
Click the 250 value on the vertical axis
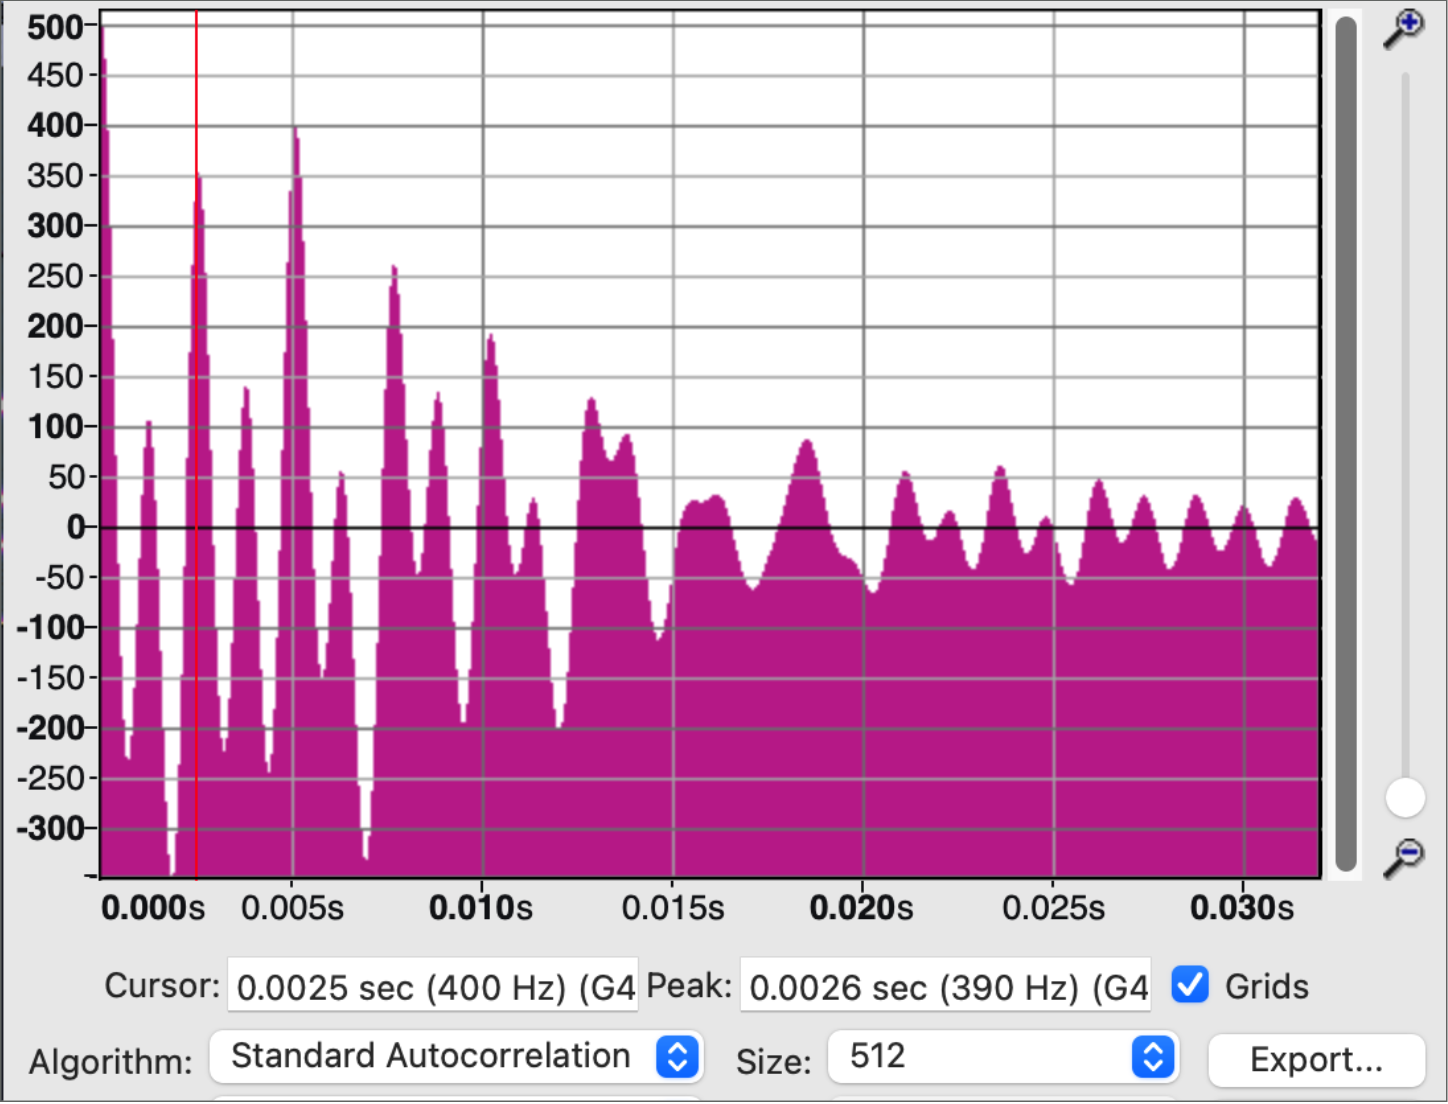pyautogui.click(x=56, y=276)
